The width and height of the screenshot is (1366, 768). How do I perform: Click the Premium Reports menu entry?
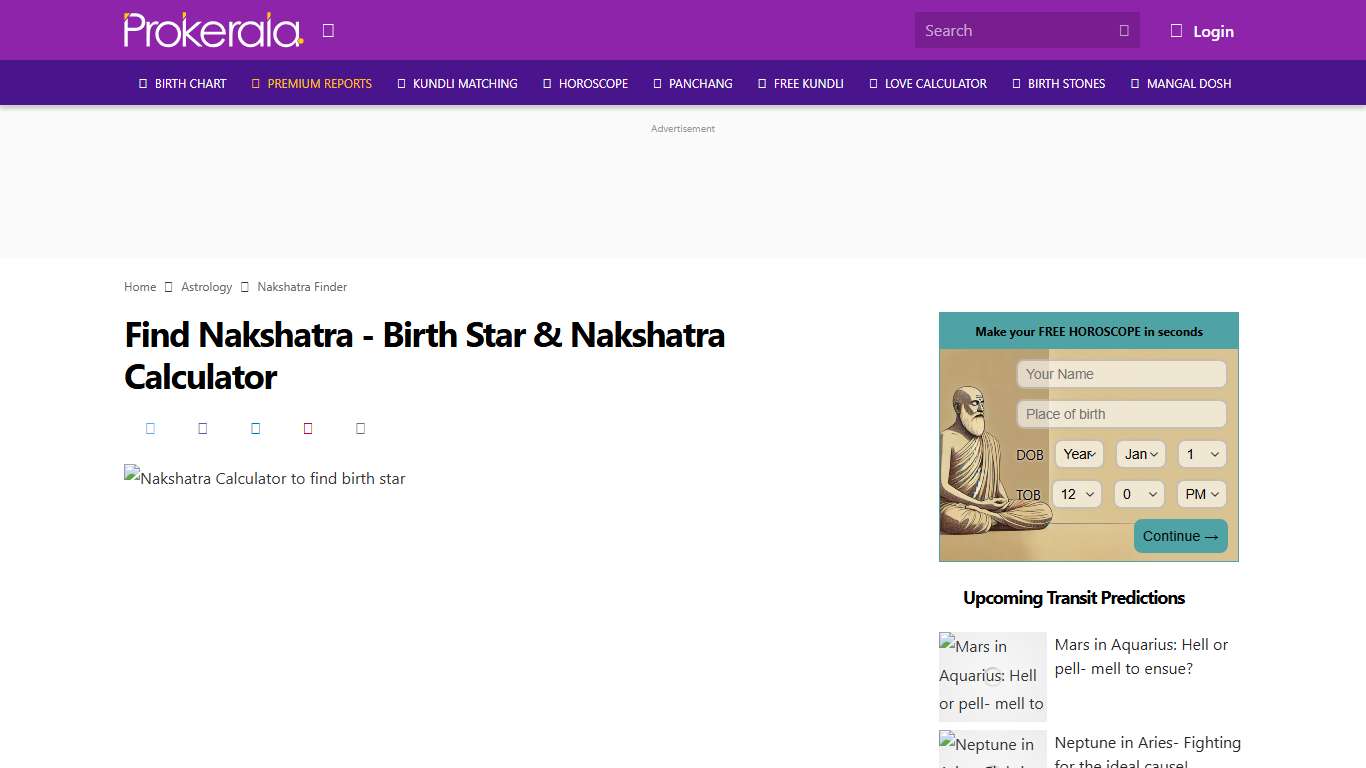pos(320,83)
